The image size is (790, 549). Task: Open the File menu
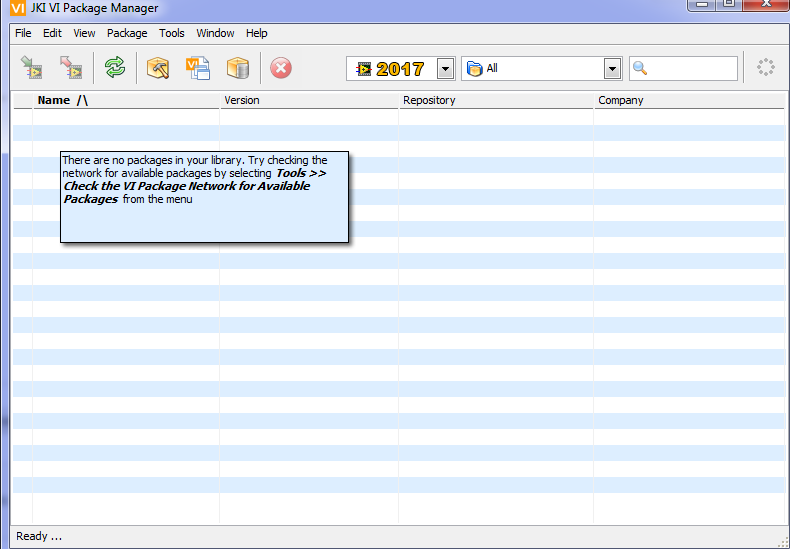(x=23, y=33)
